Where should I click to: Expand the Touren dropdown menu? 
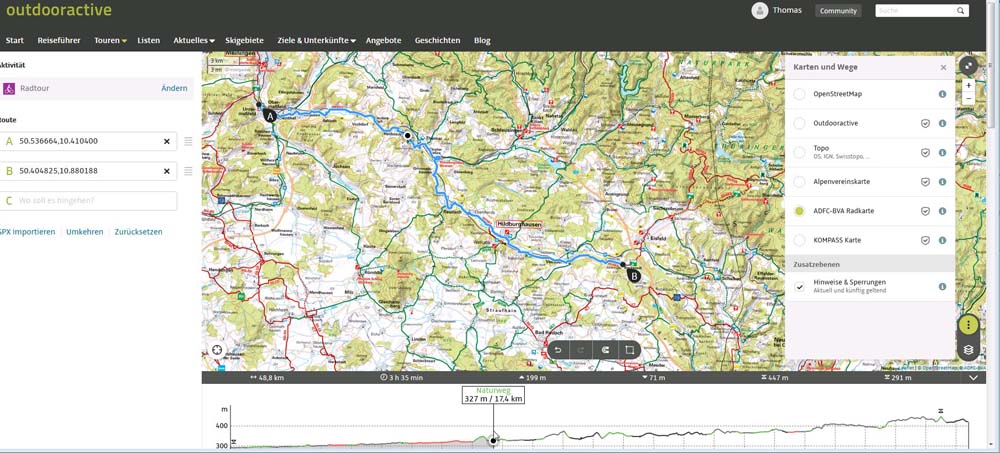[x=110, y=41]
